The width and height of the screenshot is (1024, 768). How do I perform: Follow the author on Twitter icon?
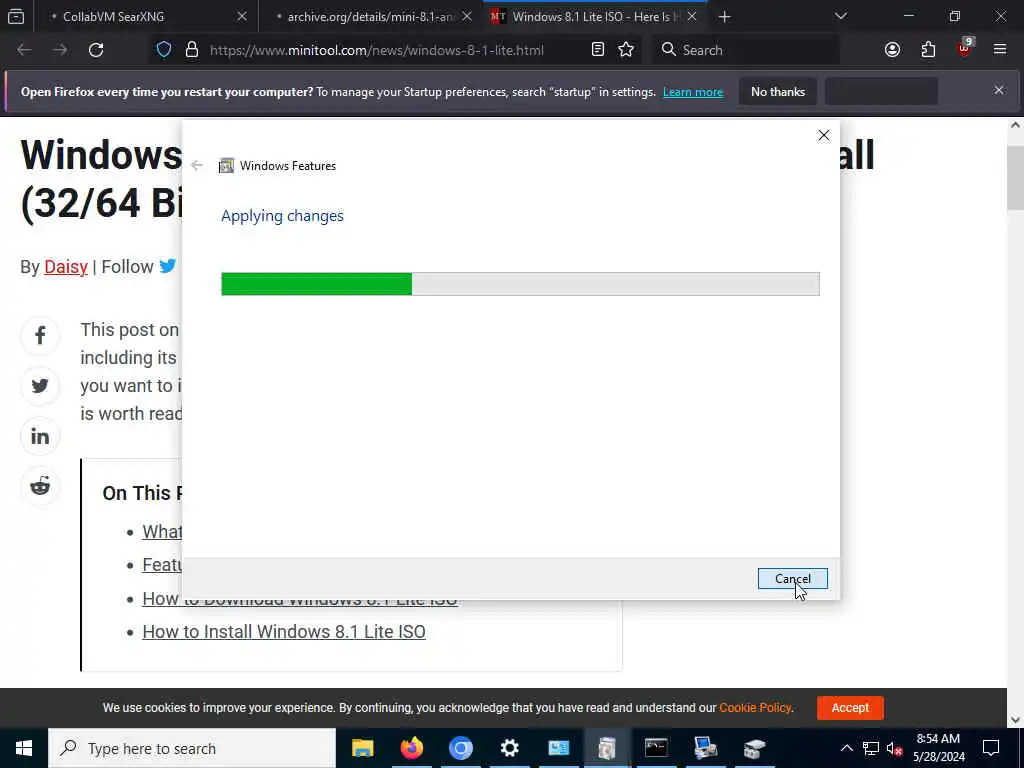click(168, 266)
